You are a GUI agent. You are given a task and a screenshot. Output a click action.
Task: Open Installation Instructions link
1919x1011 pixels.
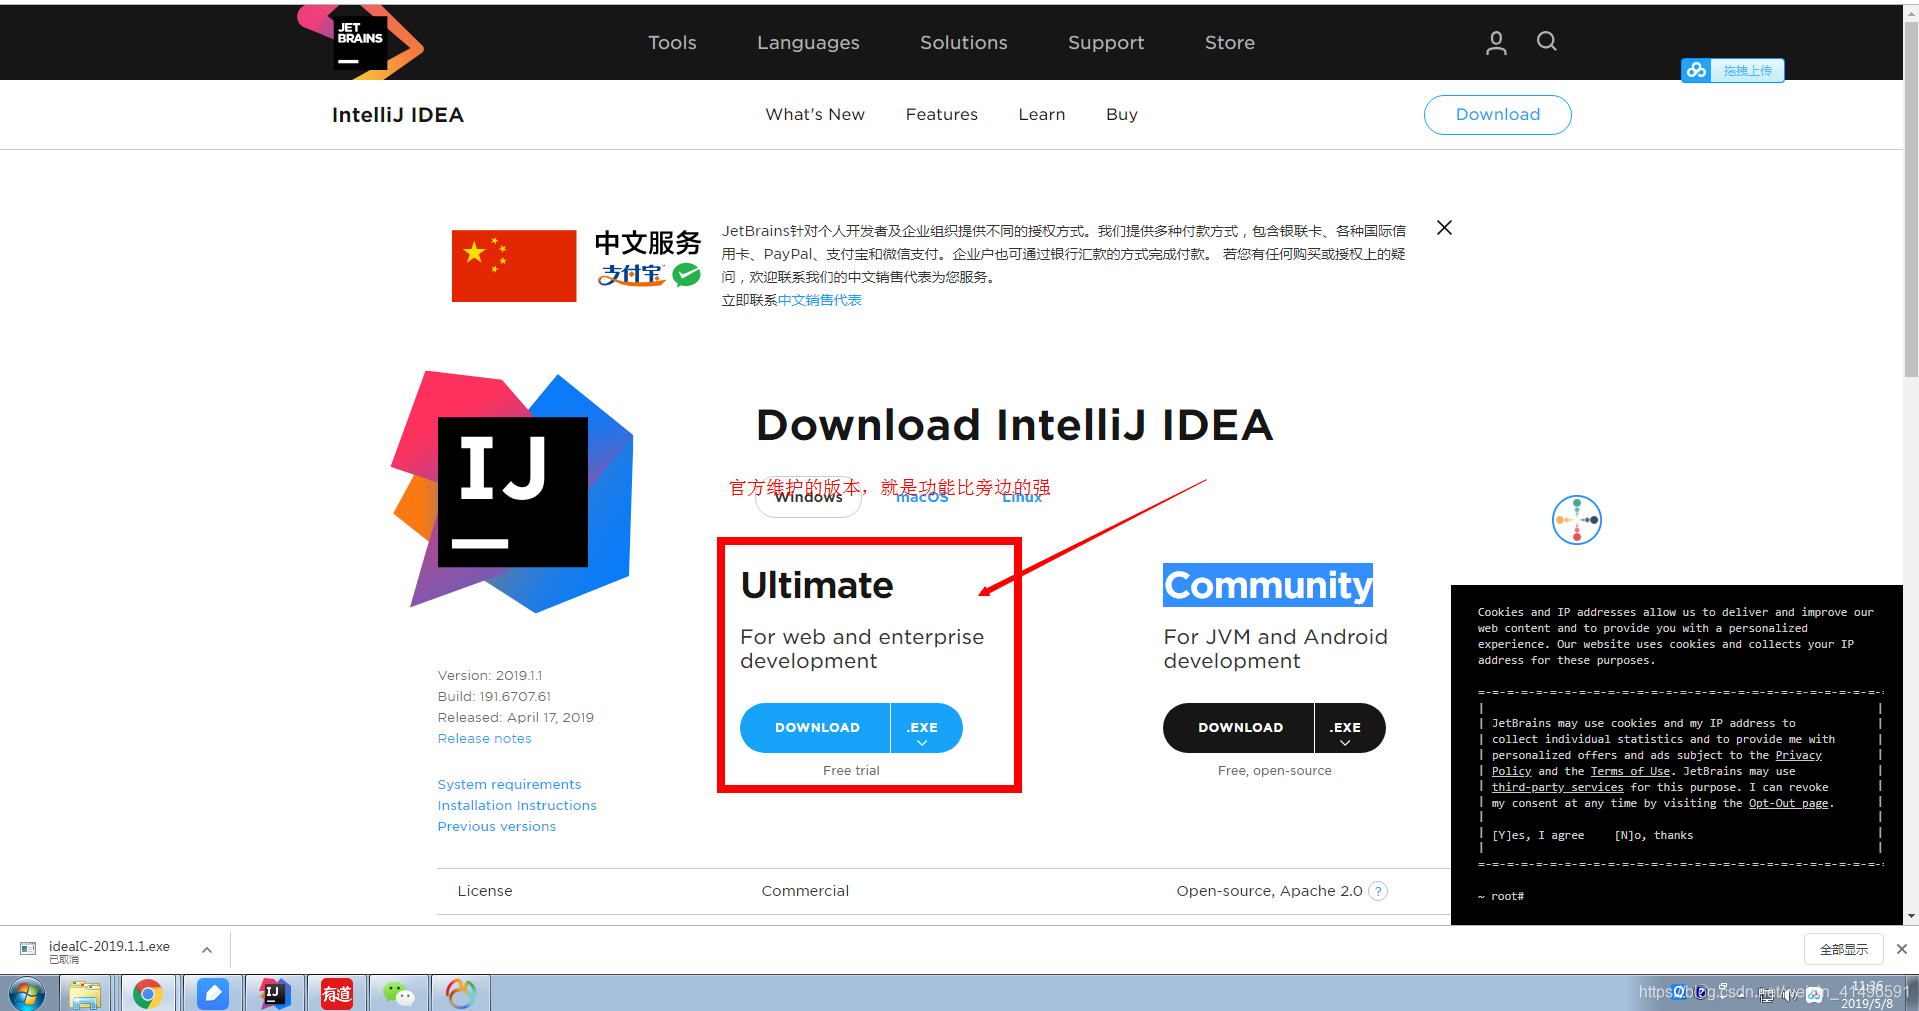517,805
